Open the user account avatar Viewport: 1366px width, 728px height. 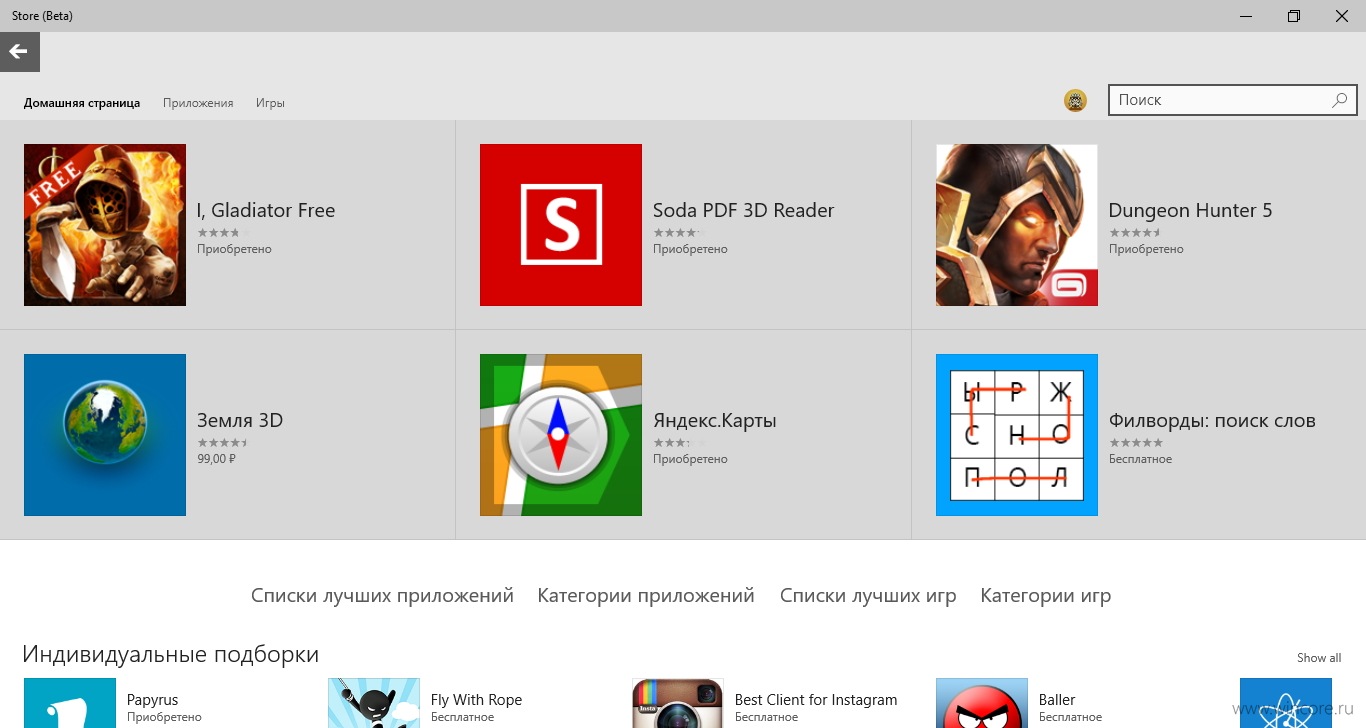coord(1075,100)
